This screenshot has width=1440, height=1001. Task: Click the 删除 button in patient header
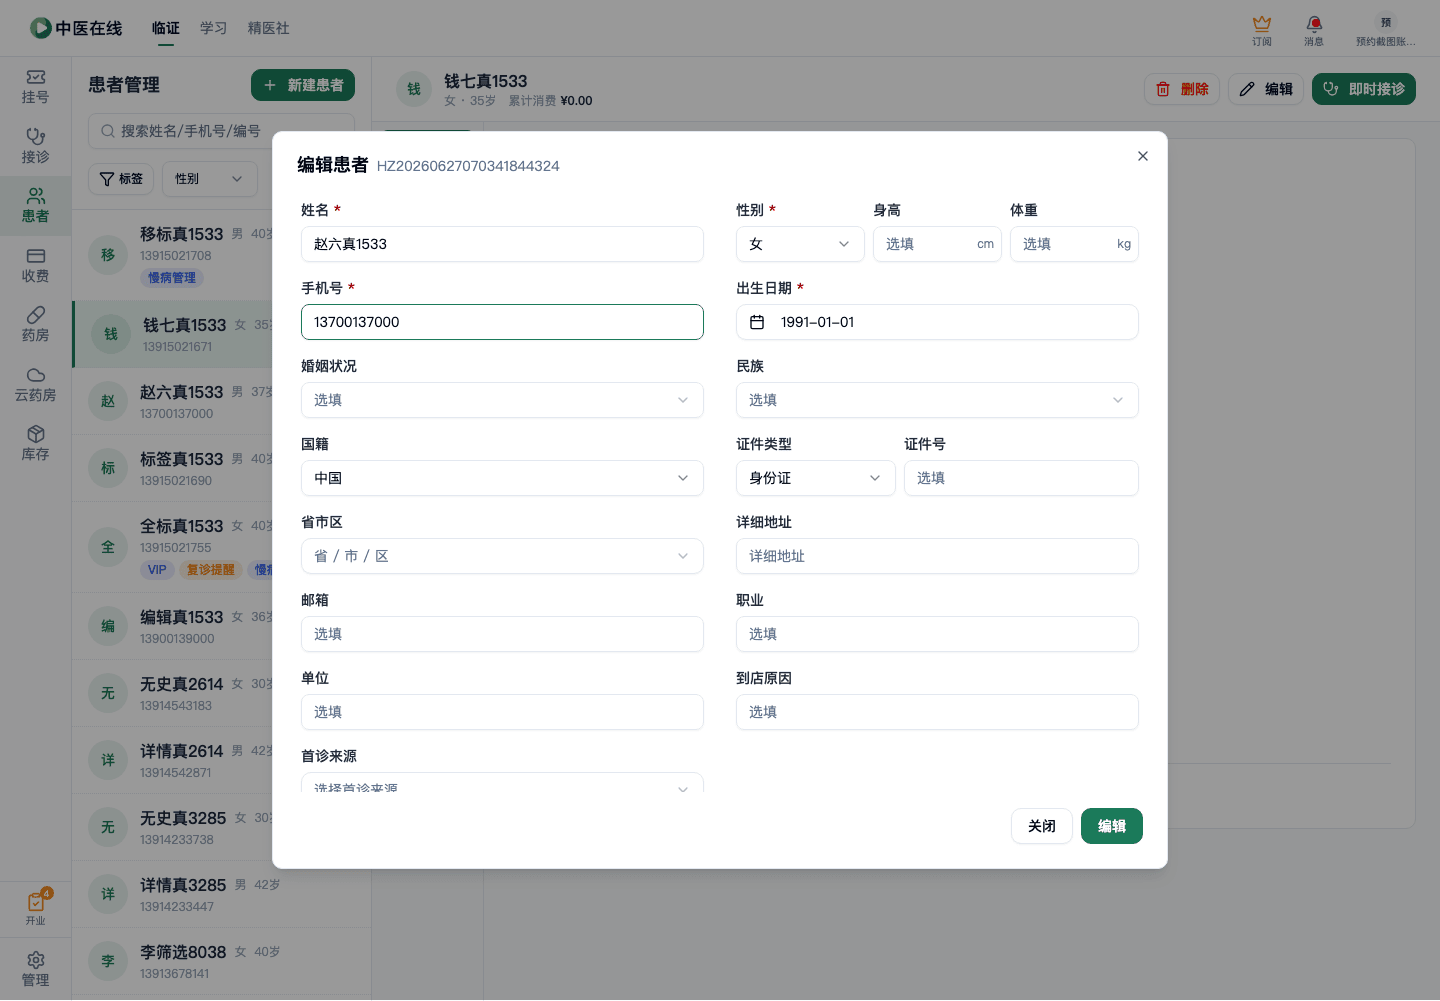1182,89
